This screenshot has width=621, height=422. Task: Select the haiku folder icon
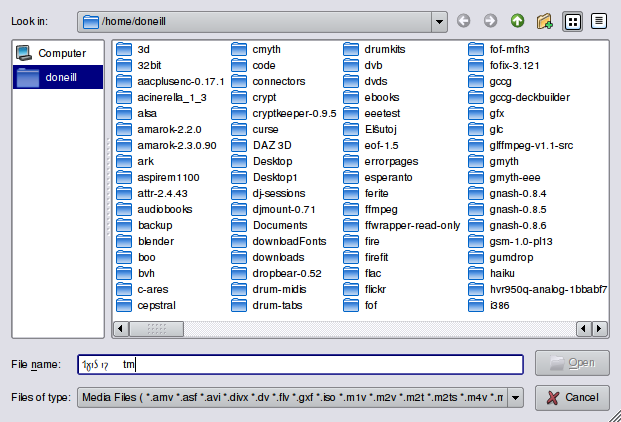click(x=476, y=274)
